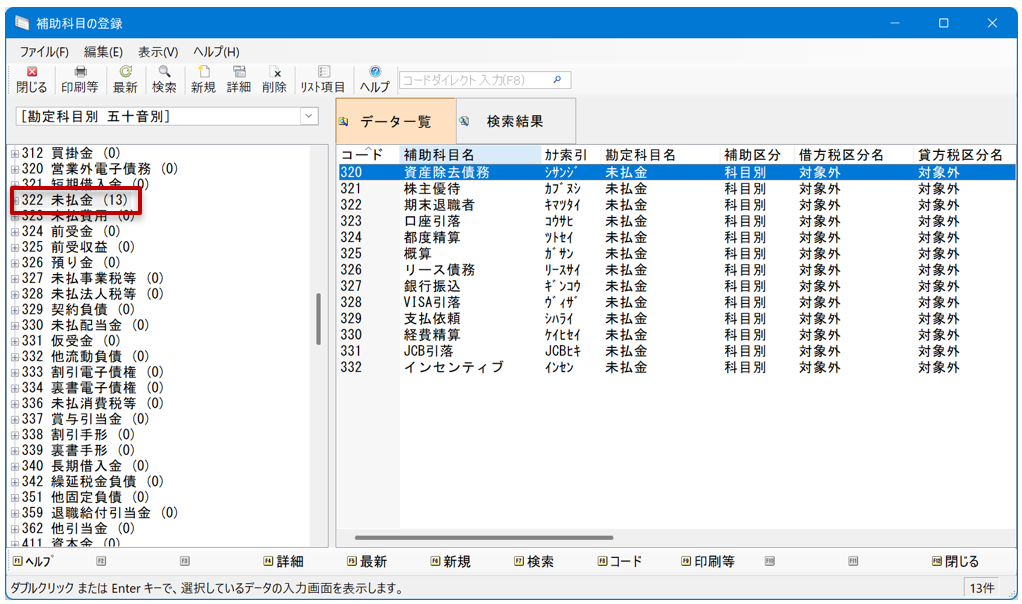Select 322 未払金 (13) in the tree

[x=75, y=200]
